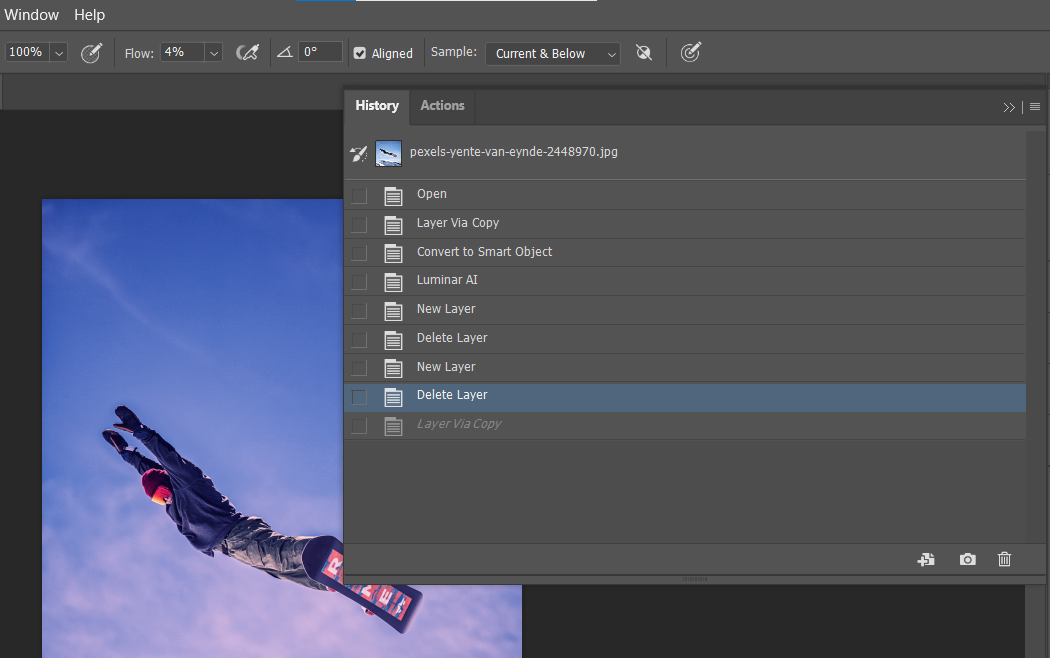Open the Sample dropdown showing Current & Below

[552, 54]
